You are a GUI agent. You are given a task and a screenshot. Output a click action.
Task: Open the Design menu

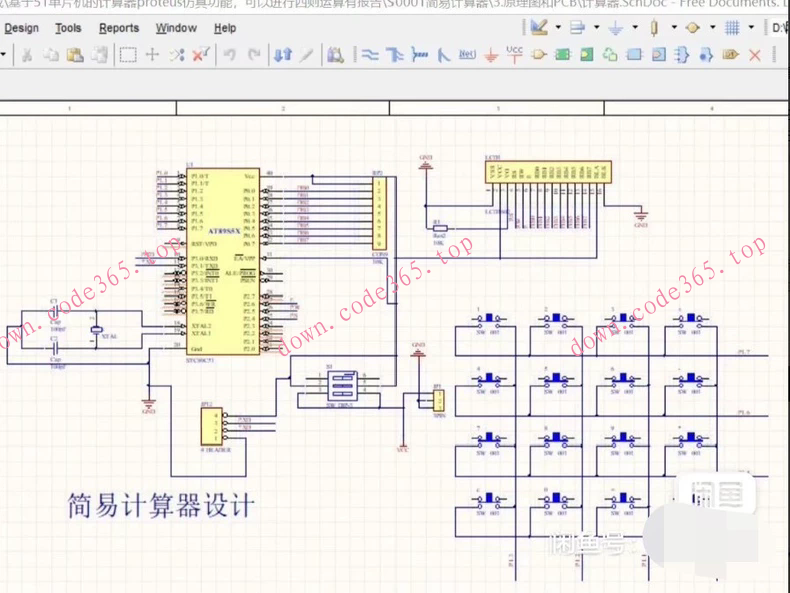21,28
